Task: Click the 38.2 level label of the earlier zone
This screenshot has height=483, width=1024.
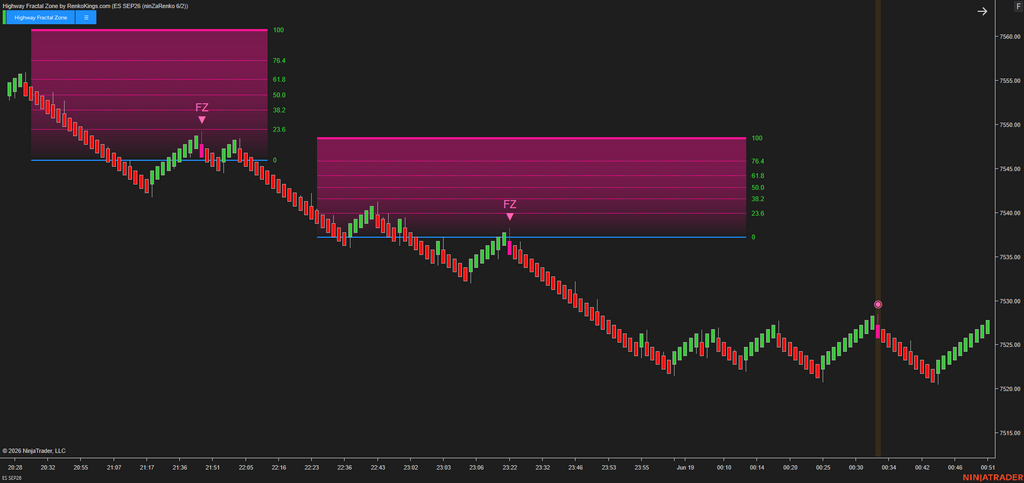Action: pos(279,110)
